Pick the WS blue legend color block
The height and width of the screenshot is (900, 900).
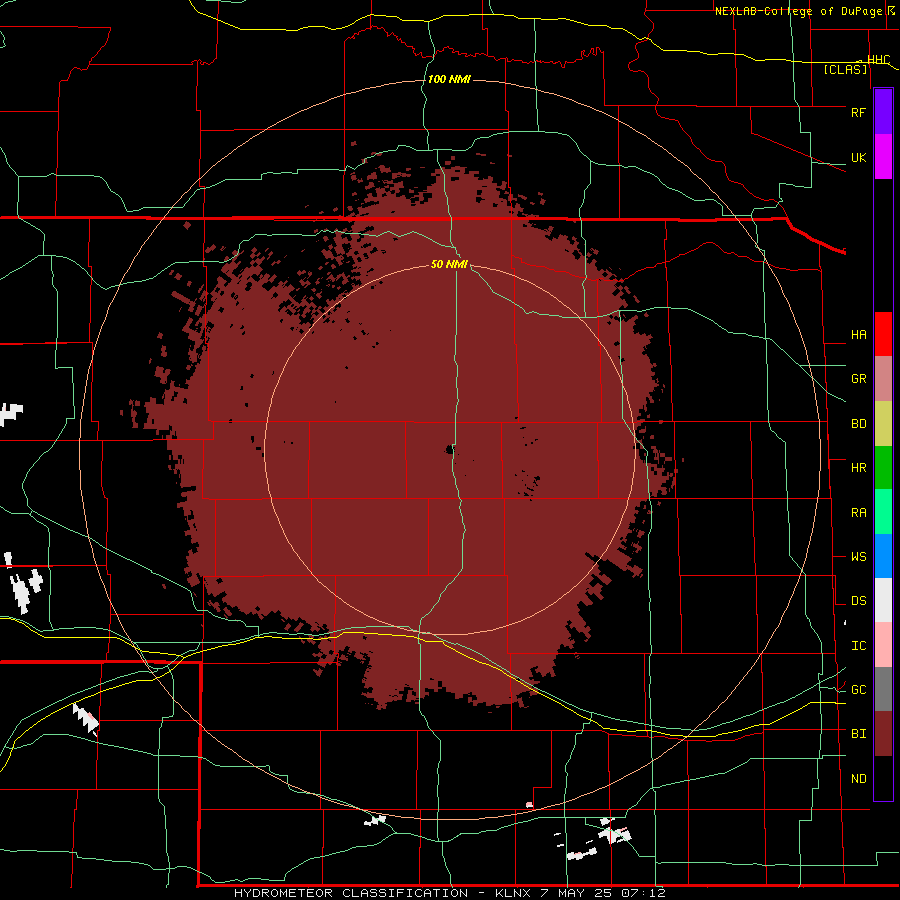point(883,556)
